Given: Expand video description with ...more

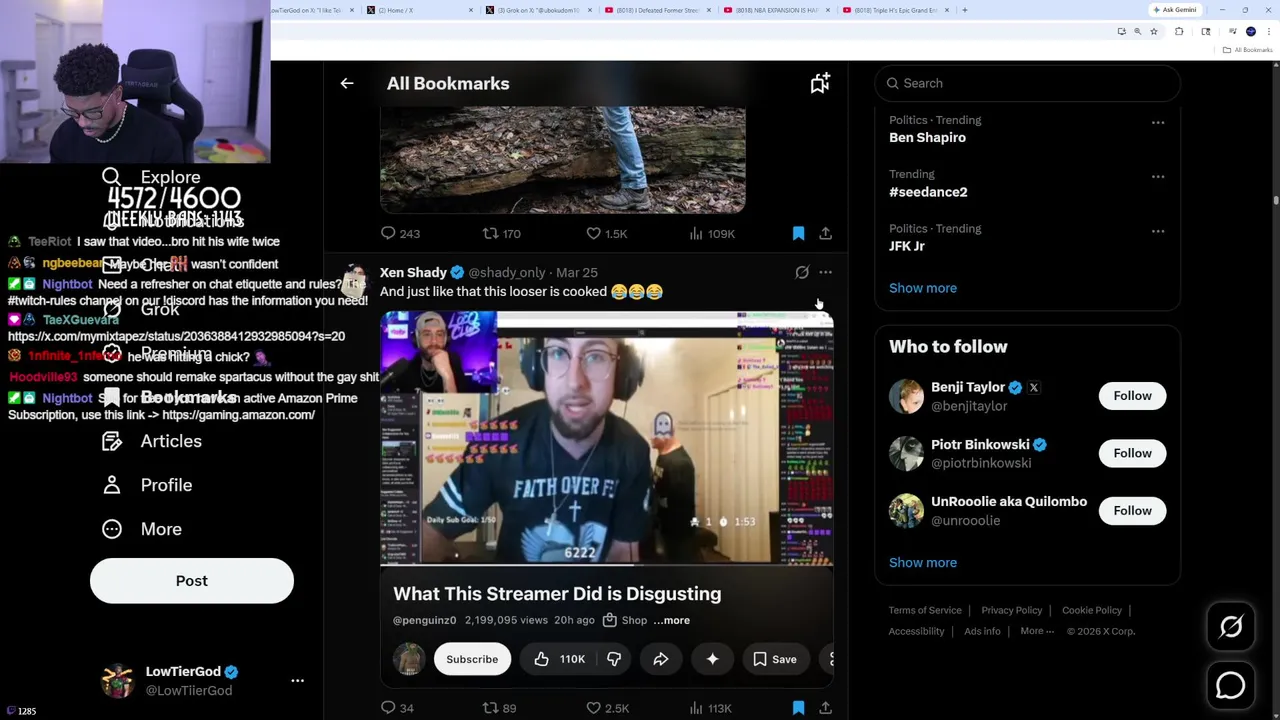Looking at the screenshot, I should click(x=672, y=620).
